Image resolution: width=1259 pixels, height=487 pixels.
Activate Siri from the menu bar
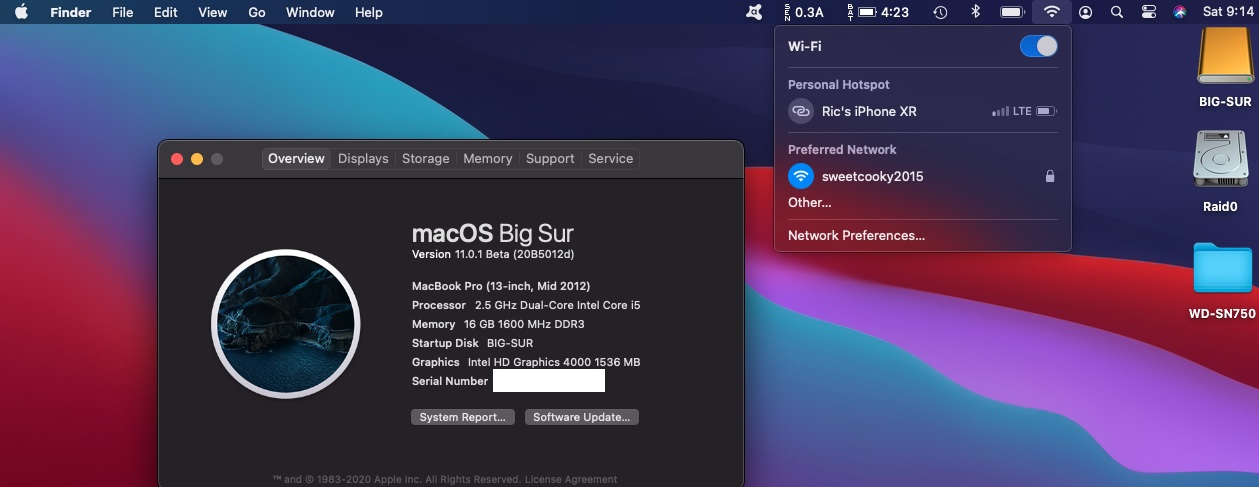(1179, 12)
